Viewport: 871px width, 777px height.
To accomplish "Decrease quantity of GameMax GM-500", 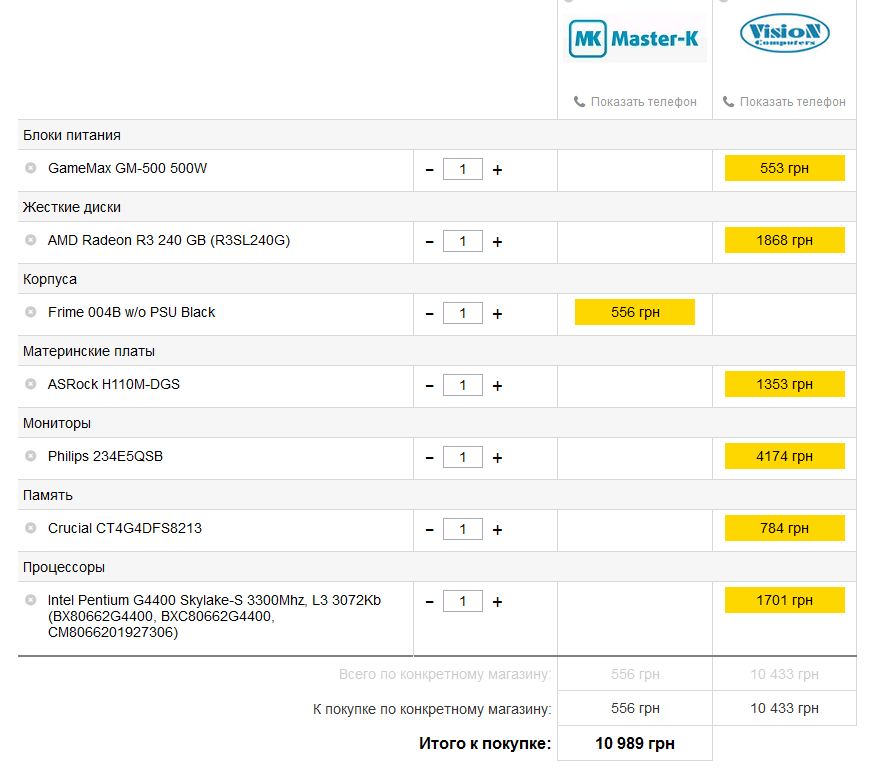I will (429, 170).
